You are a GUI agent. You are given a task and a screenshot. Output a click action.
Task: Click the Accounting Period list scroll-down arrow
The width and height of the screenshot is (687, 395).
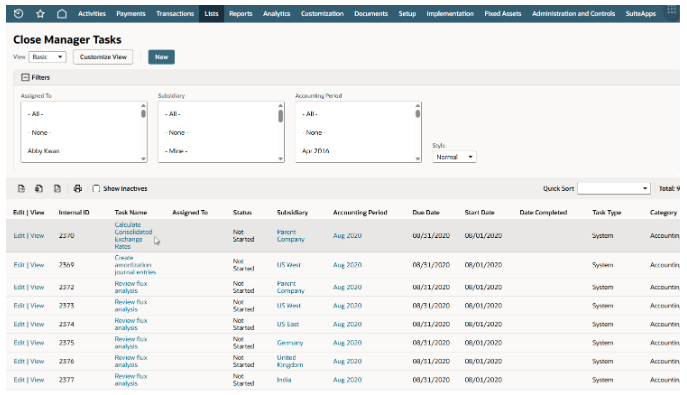click(x=418, y=159)
